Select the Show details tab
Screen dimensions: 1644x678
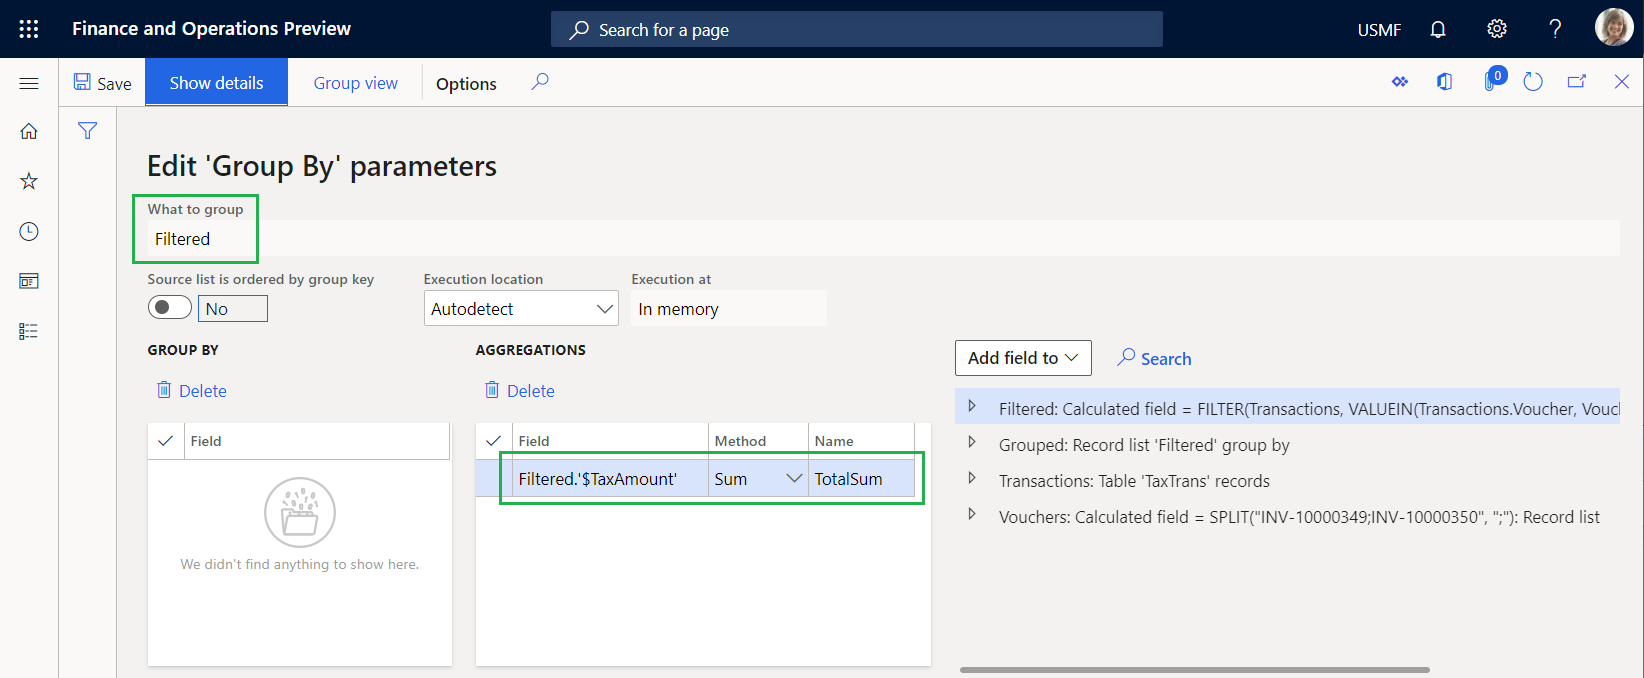217,83
